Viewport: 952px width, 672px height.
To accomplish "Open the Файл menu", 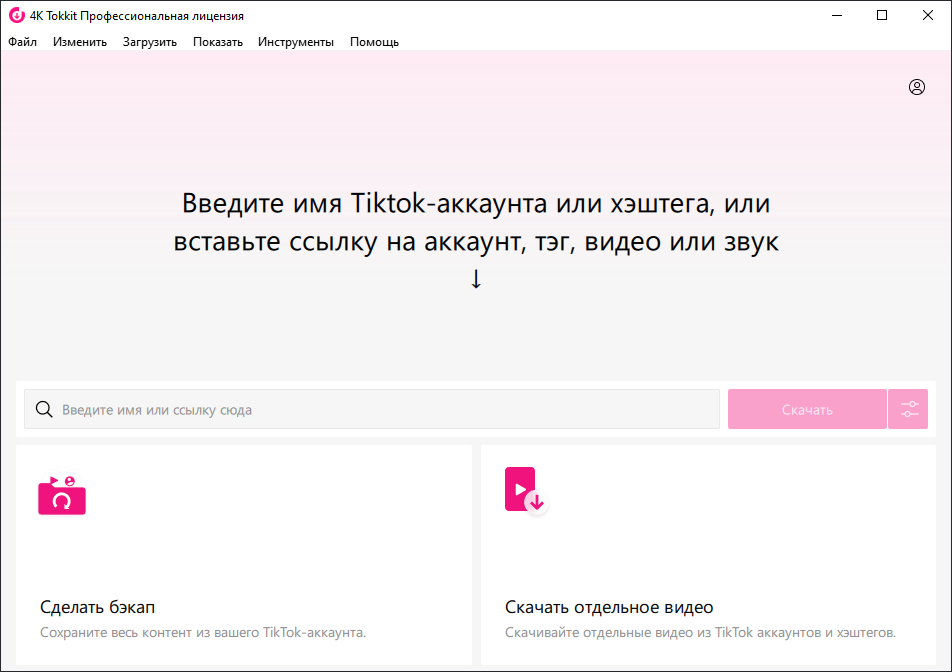I will (22, 42).
